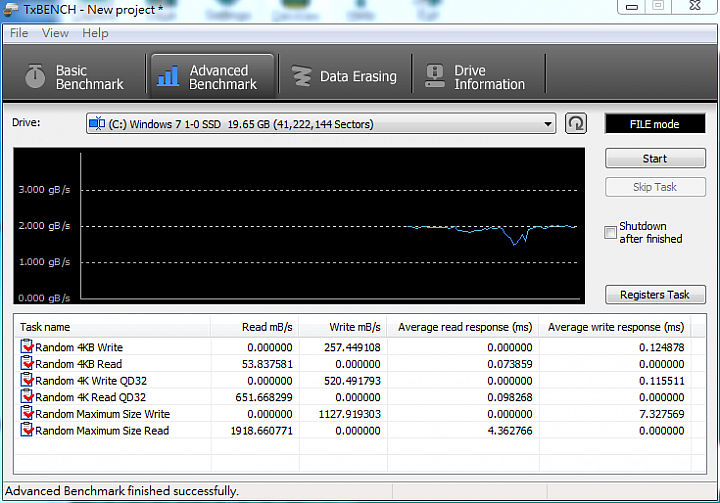The width and height of the screenshot is (720, 503).
Task: Click the 0.073859 read response value
Action: pyautogui.click(x=510, y=364)
